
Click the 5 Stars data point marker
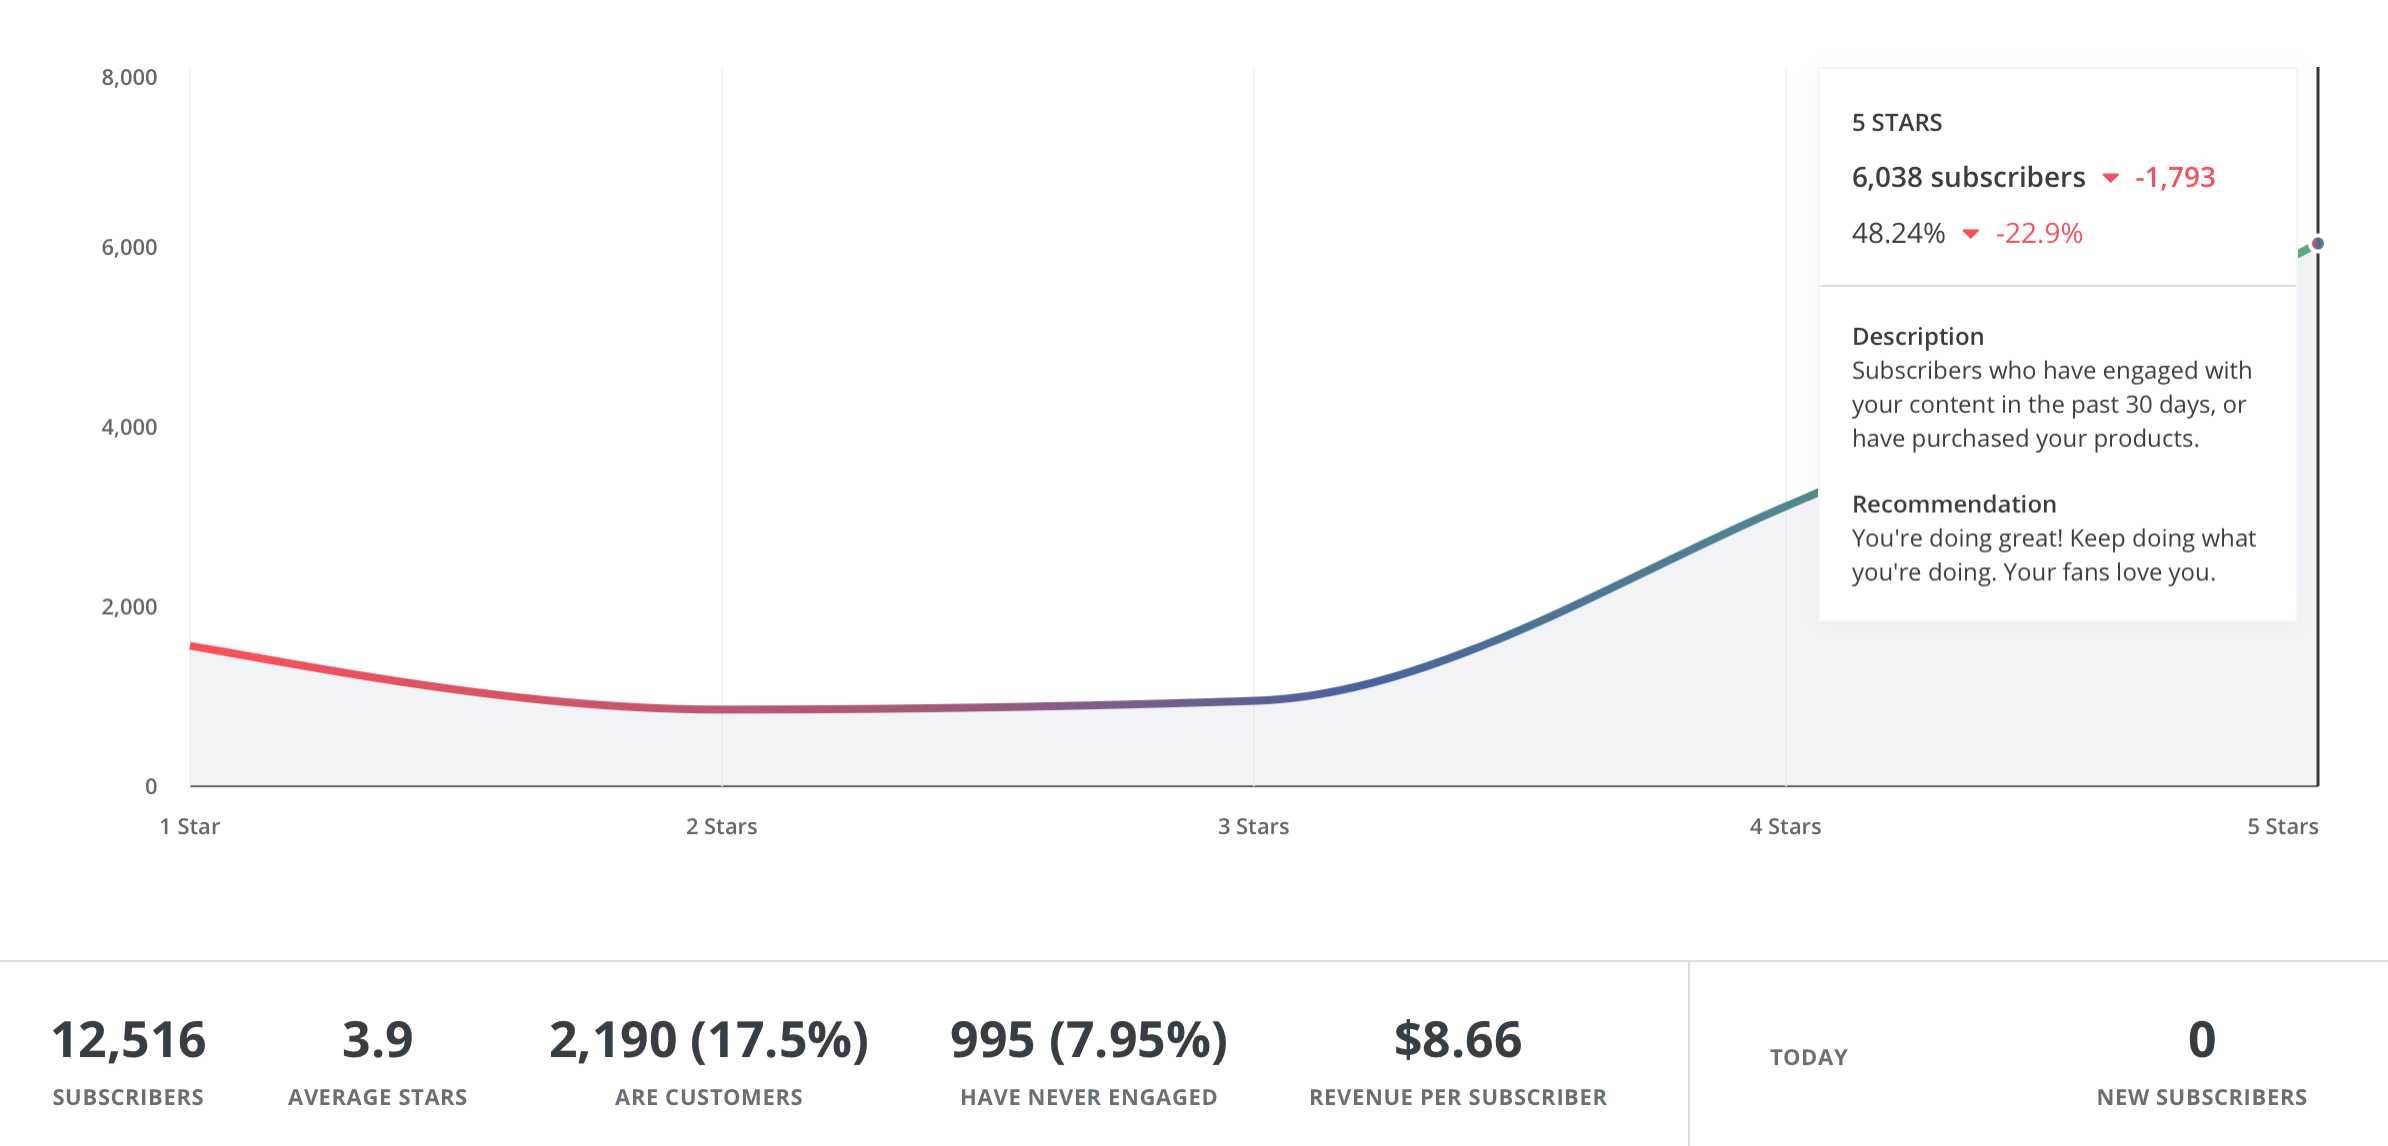[2317, 244]
